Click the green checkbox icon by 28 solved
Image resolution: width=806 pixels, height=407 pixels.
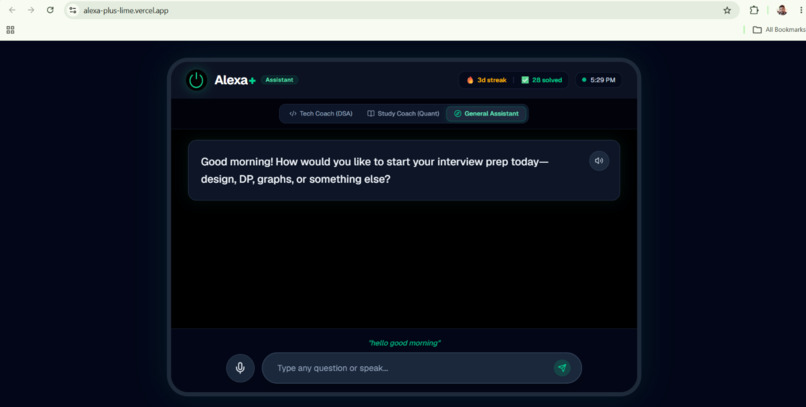525,80
